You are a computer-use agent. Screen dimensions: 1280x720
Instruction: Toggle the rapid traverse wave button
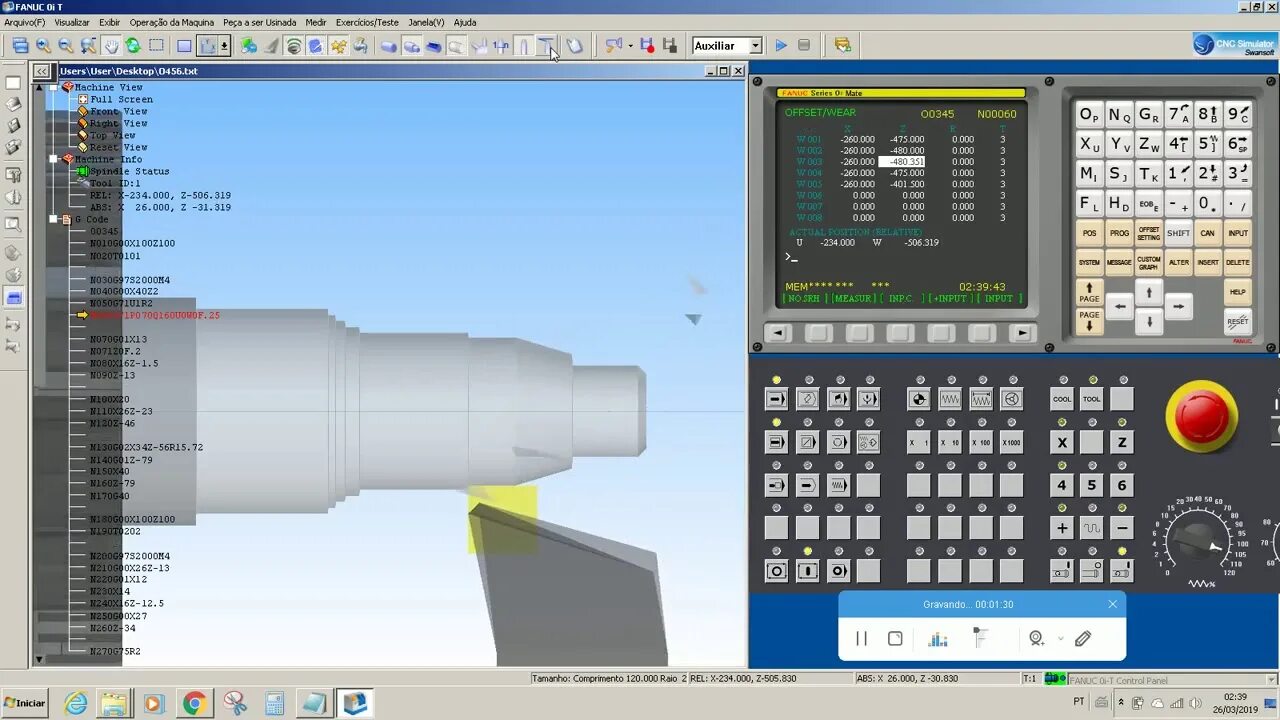1092,528
